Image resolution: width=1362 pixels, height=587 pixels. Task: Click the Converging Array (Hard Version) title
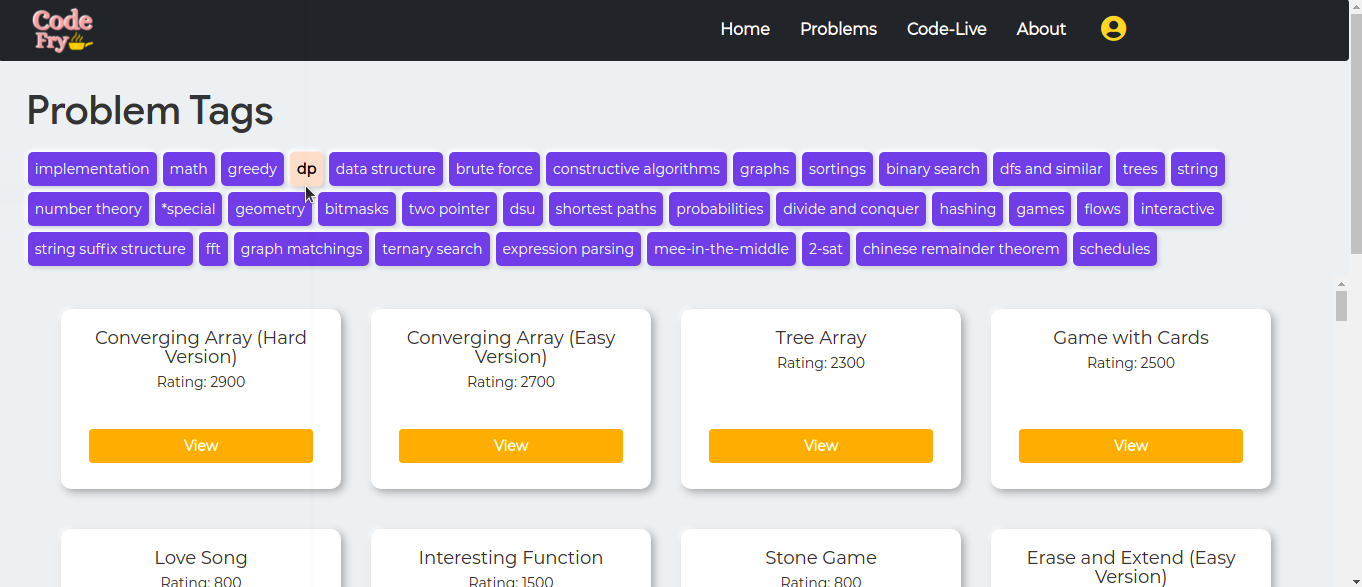[201, 347]
